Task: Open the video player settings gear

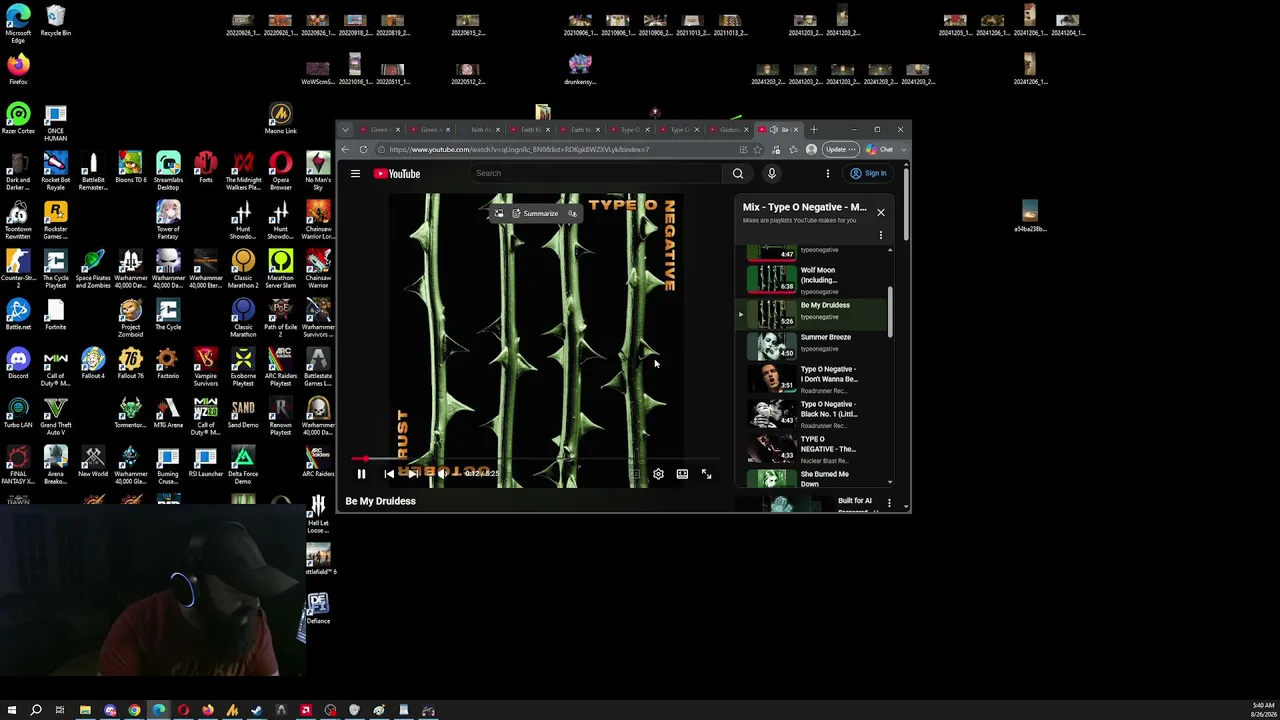Action: [658, 474]
